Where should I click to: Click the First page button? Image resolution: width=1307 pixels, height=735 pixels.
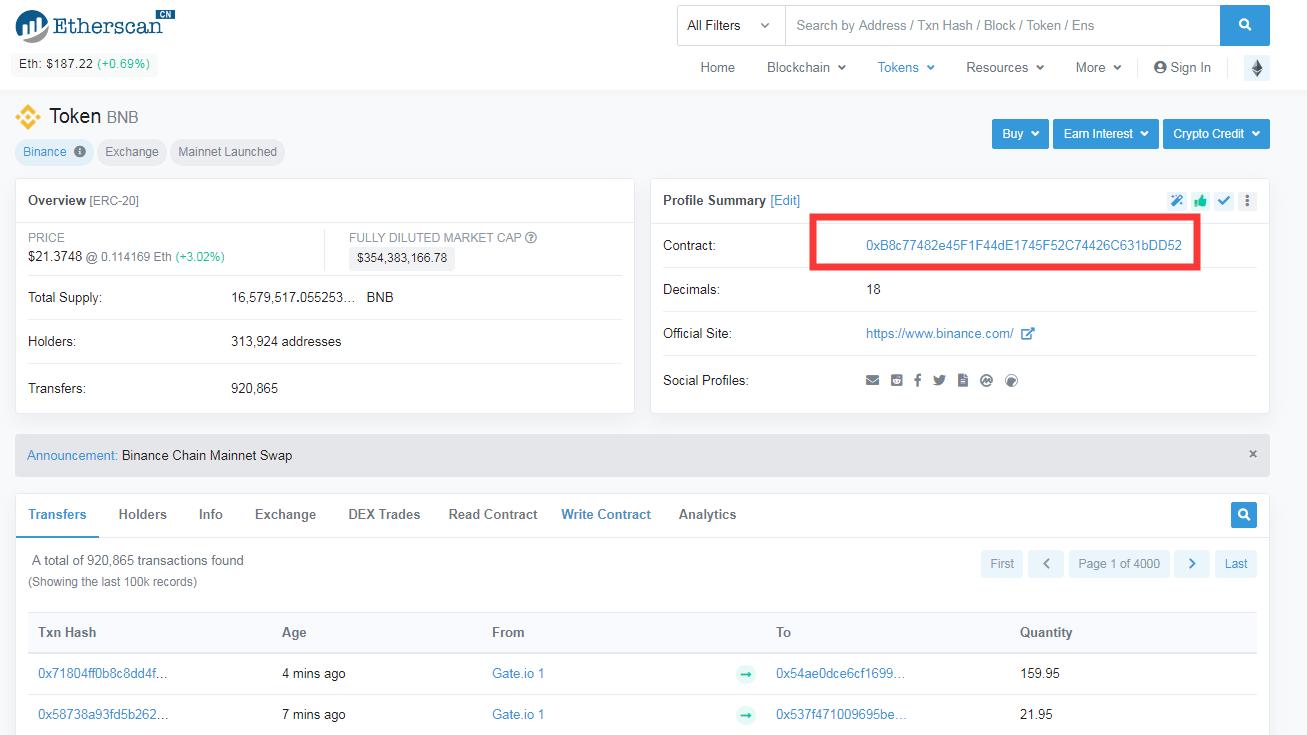(1002, 564)
